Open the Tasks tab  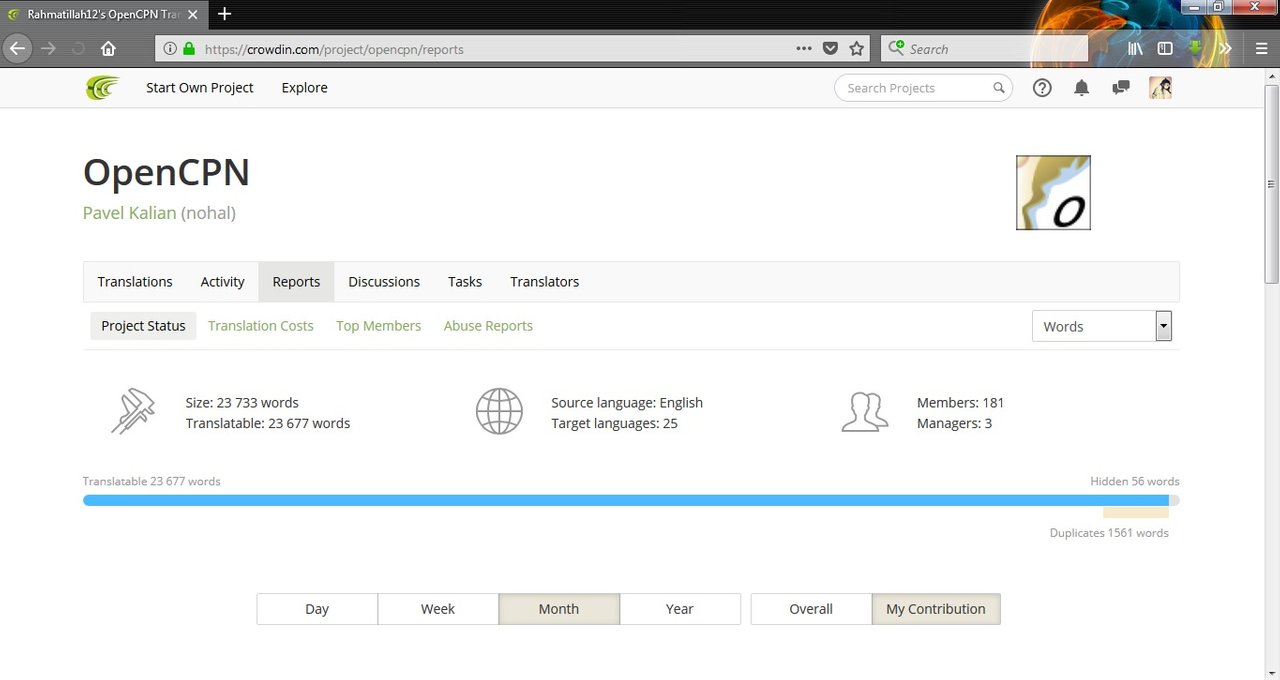pos(465,282)
